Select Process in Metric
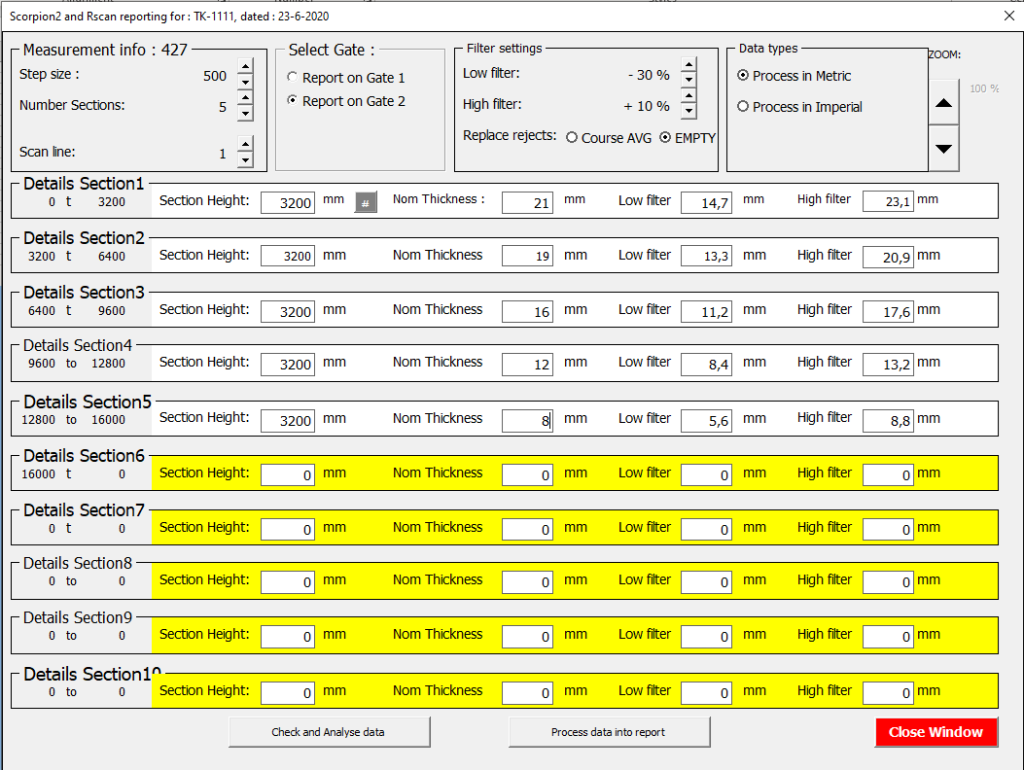Screen dimensions: 1024x770 pyautogui.click(x=794, y=76)
